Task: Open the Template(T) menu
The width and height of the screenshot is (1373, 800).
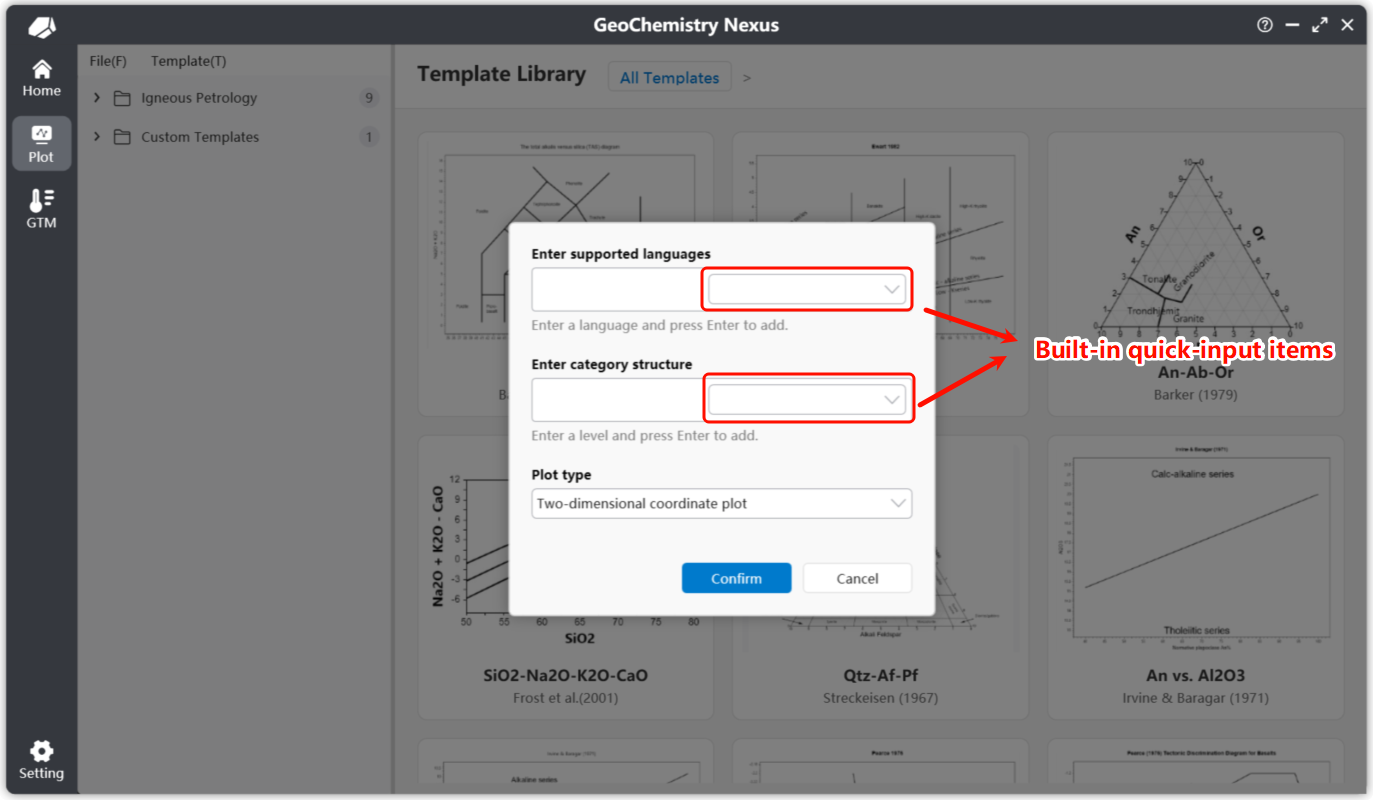Action: 188,61
